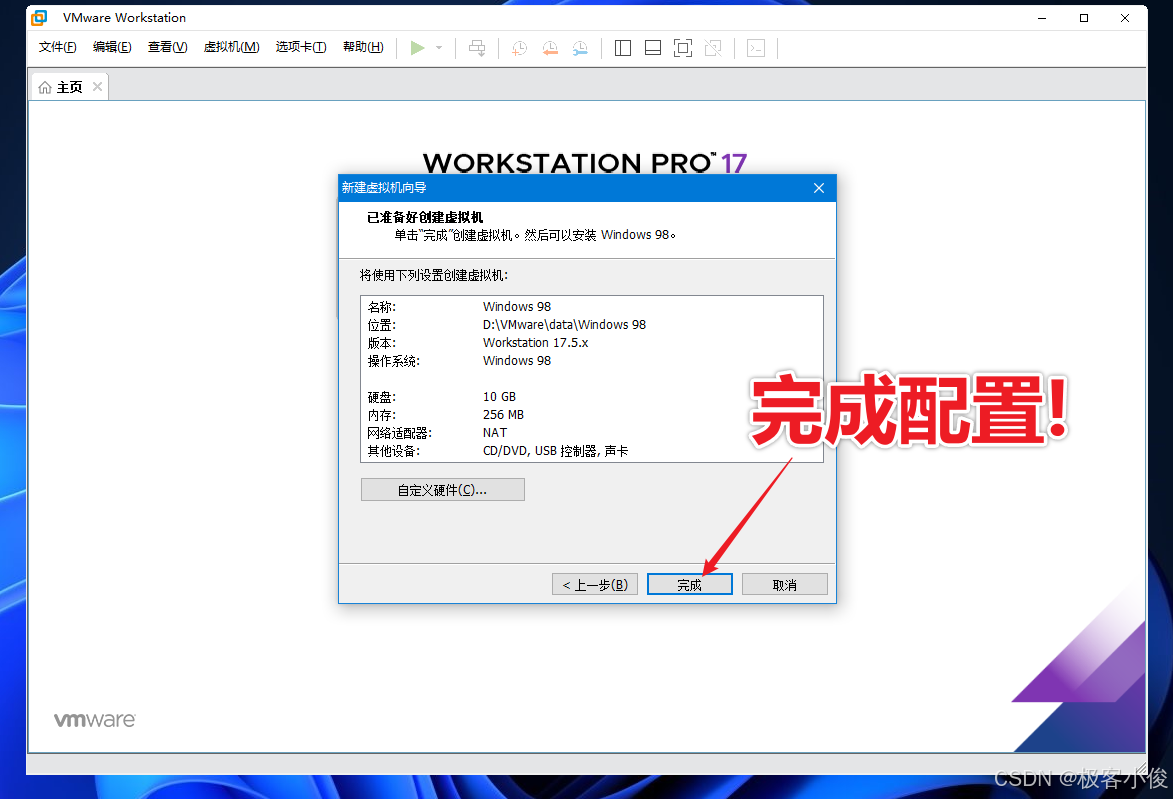Click the 网络适配器: label in settings list

pyautogui.click(x=399, y=433)
